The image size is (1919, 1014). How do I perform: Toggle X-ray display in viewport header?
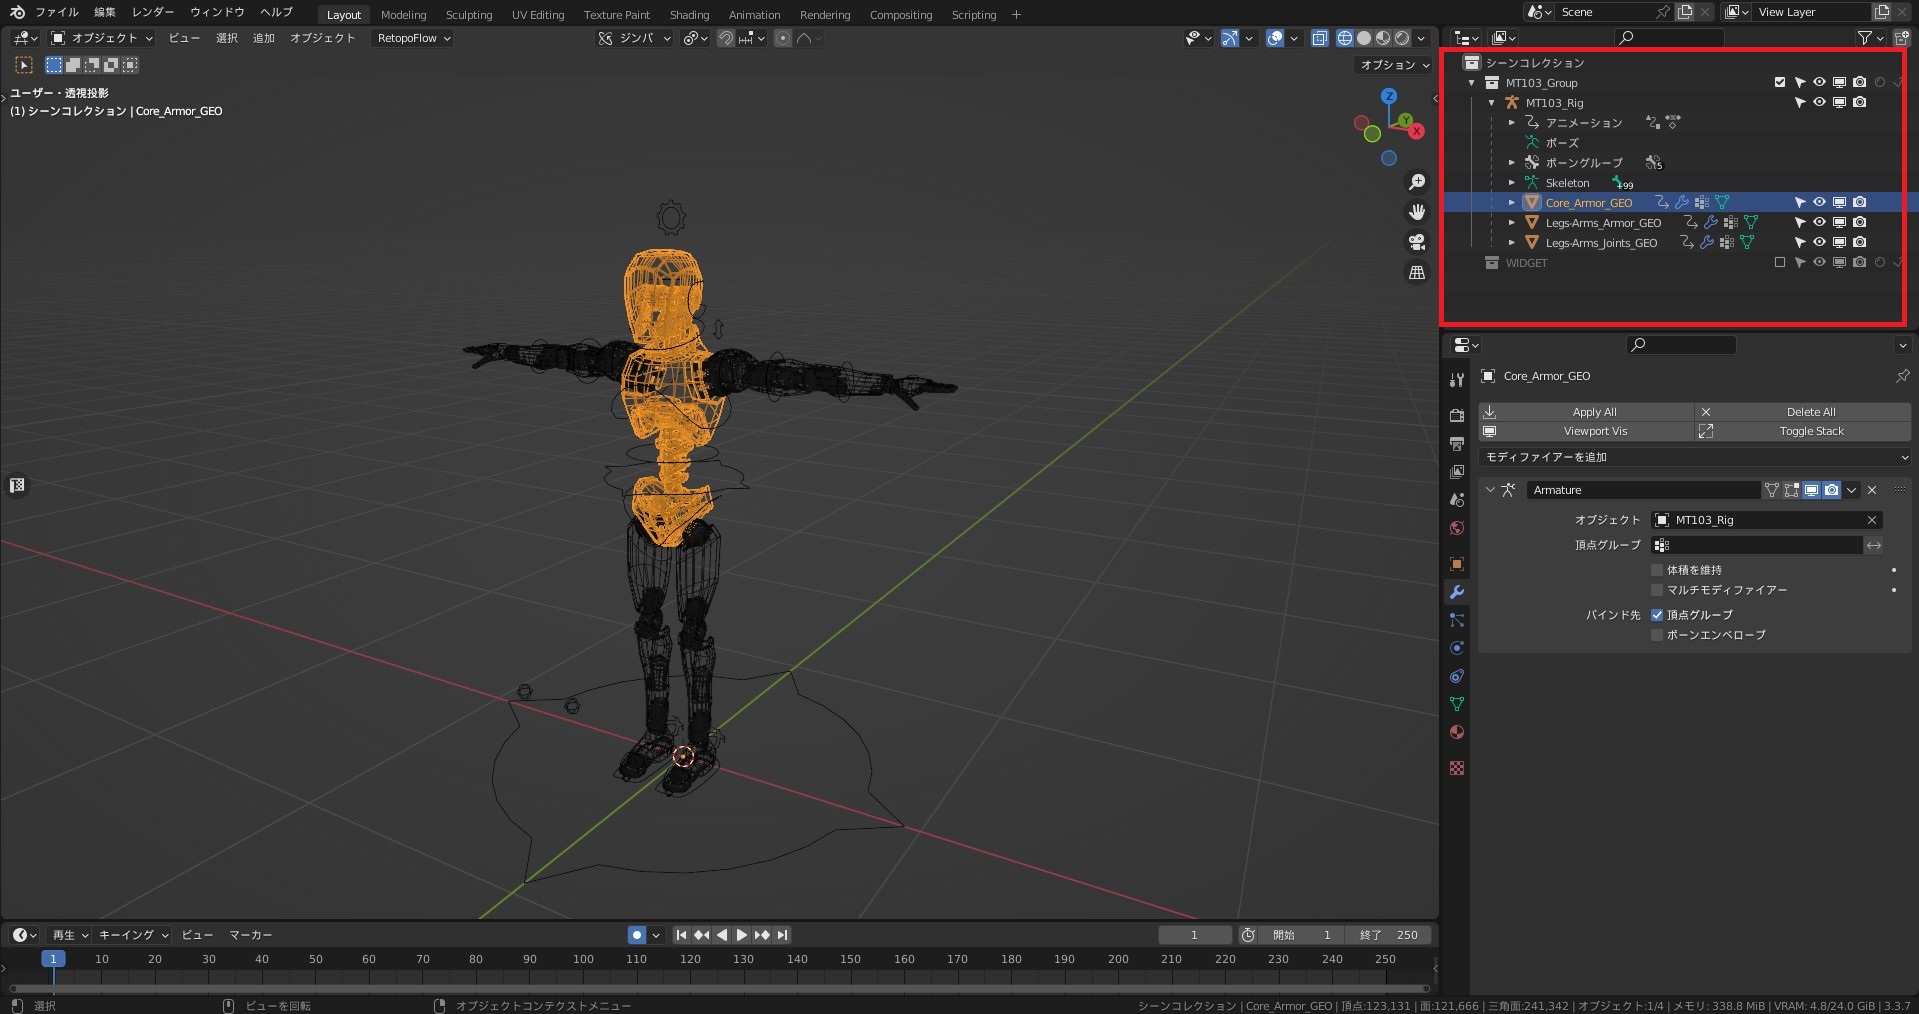tap(1320, 38)
